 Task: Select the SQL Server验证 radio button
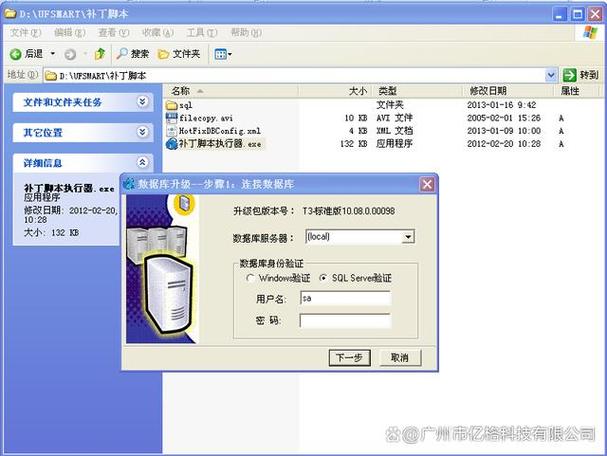(x=322, y=278)
